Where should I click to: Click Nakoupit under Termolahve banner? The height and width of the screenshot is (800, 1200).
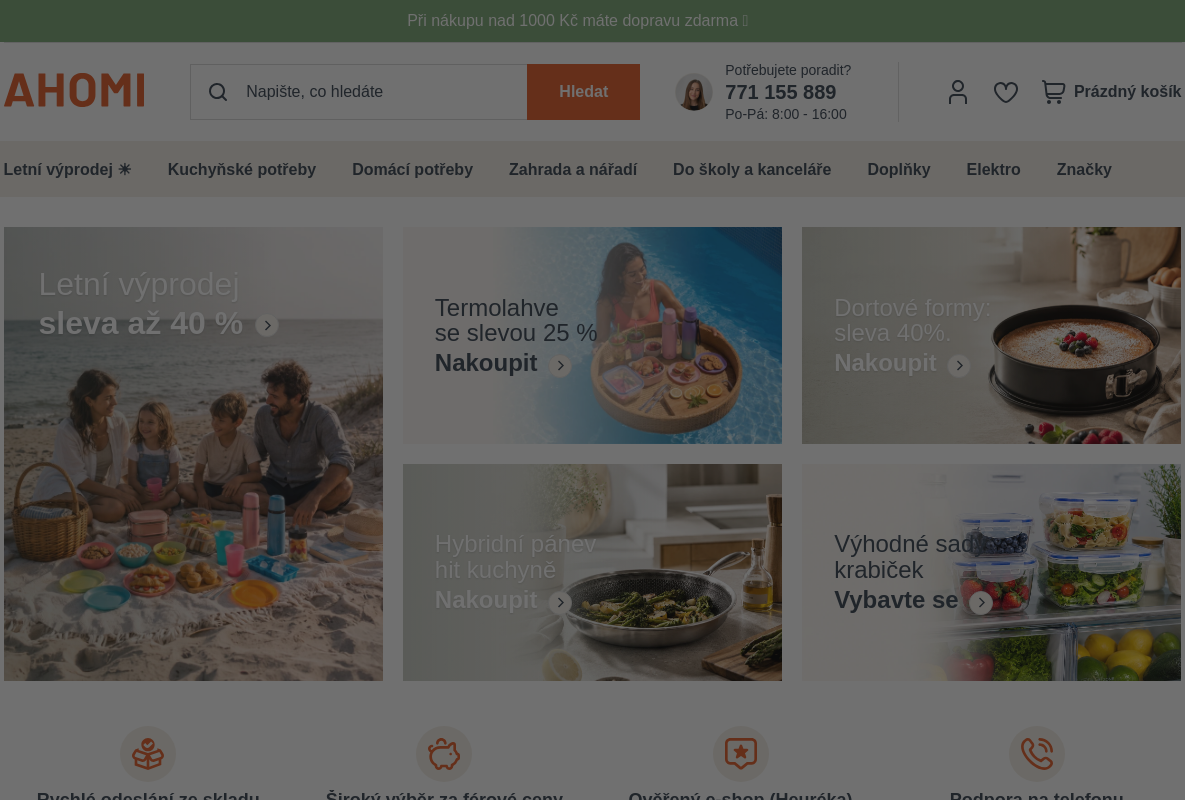pos(486,363)
